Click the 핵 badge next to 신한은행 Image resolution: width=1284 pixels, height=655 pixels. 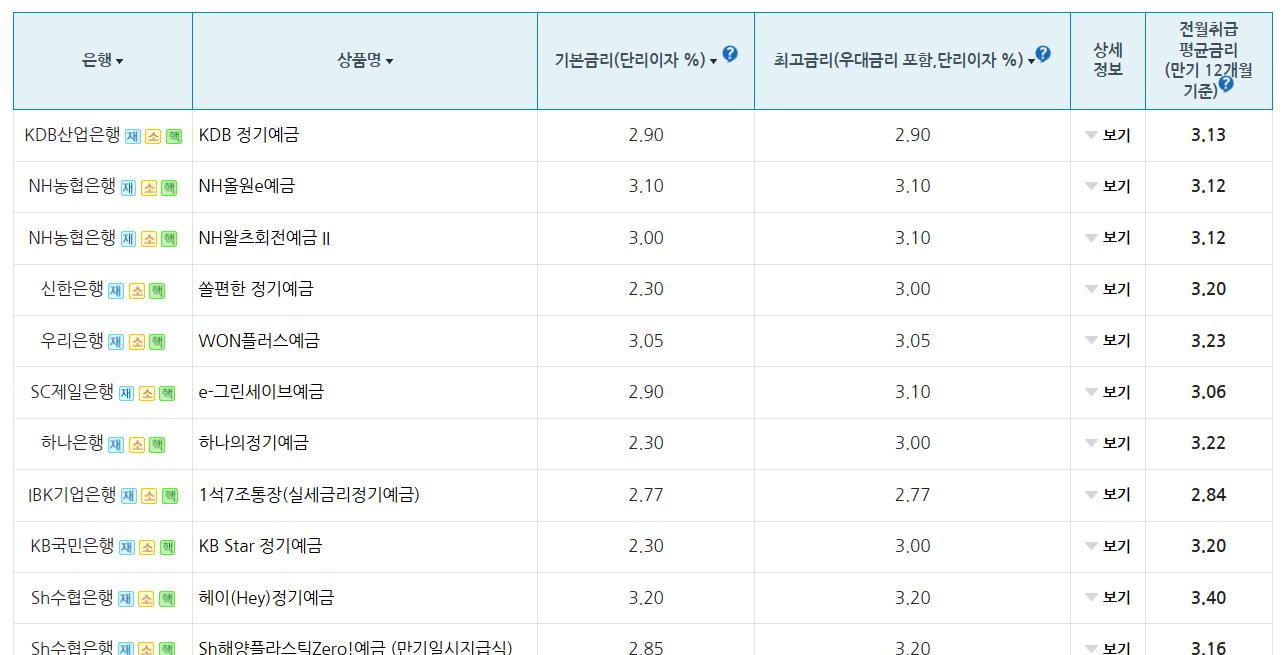157,291
